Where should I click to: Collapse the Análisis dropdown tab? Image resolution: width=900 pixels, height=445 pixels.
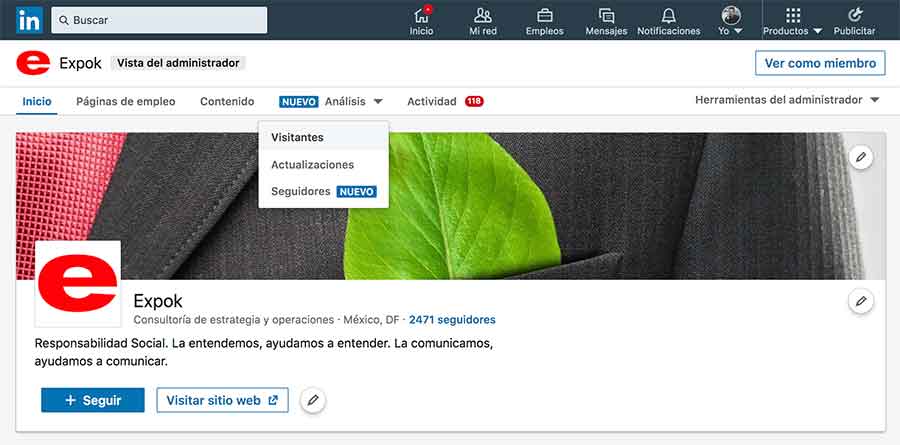[x=353, y=102]
